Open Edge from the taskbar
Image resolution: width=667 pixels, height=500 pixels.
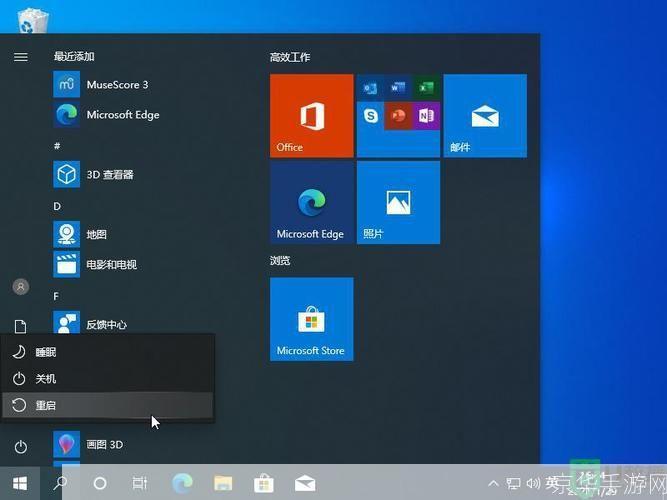click(182, 483)
